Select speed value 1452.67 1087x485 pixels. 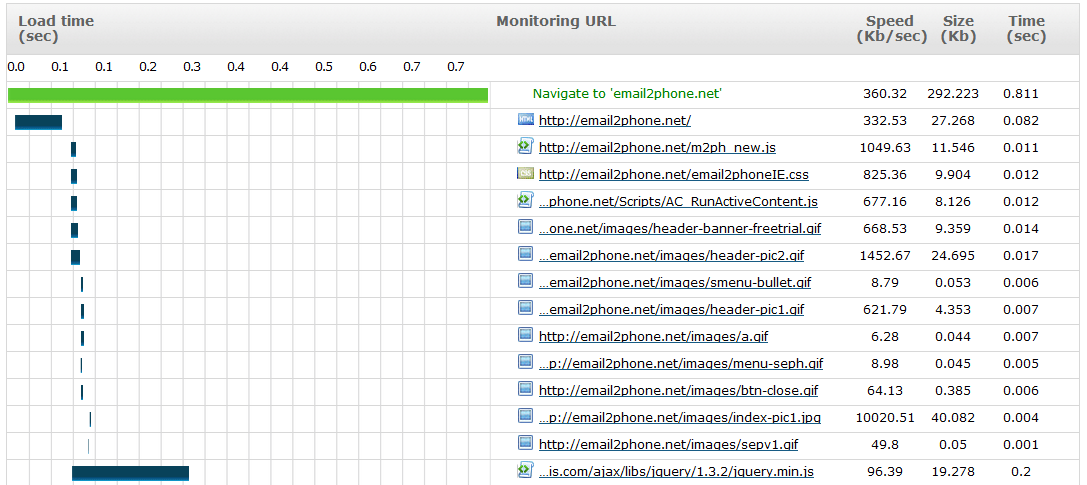(885, 256)
